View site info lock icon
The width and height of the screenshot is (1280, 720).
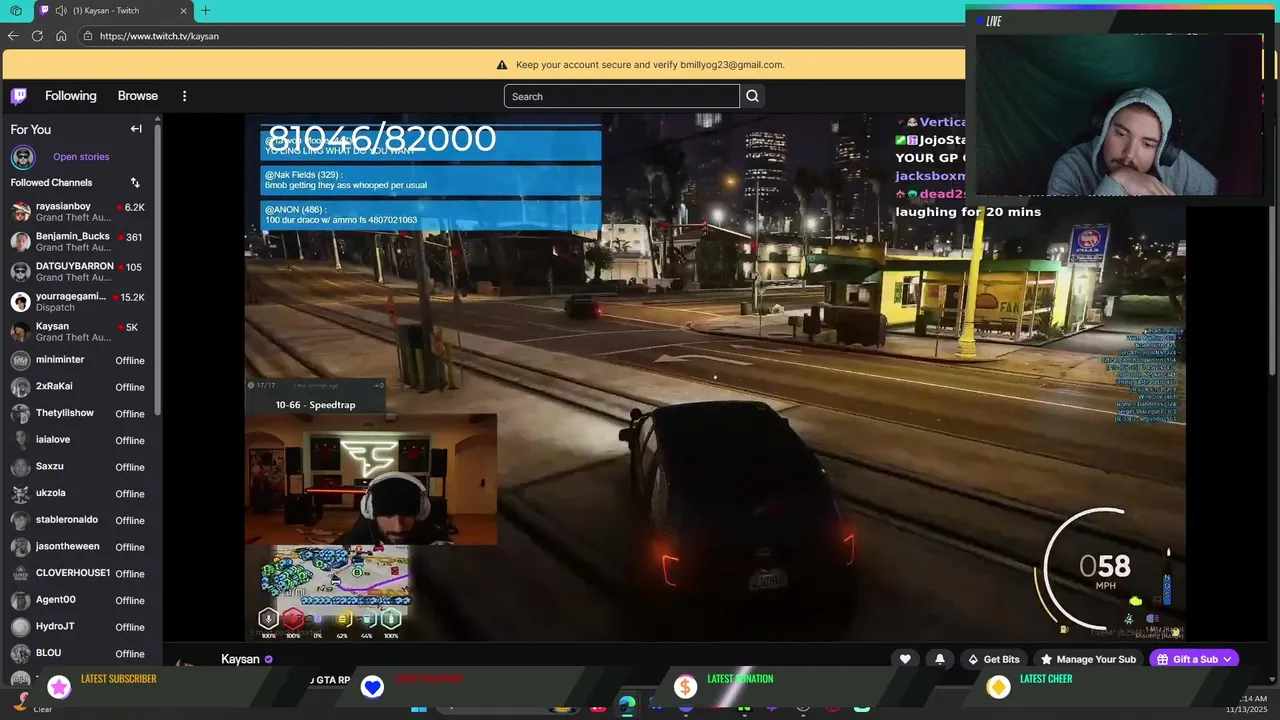pyautogui.click(x=88, y=36)
